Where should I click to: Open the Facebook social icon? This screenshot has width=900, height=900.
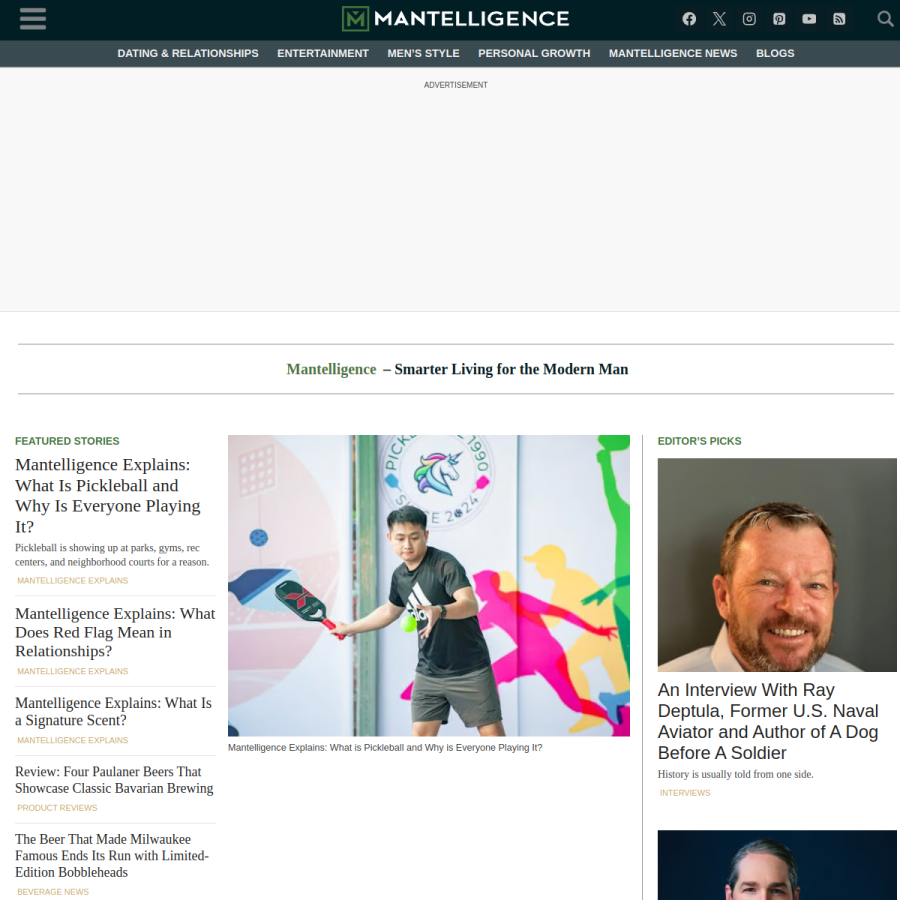click(689, 19)
